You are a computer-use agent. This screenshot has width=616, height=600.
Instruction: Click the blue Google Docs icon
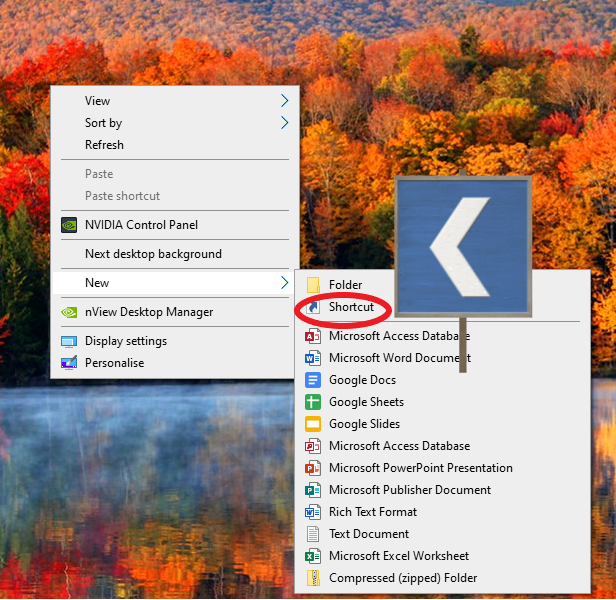tap(313, 380)
